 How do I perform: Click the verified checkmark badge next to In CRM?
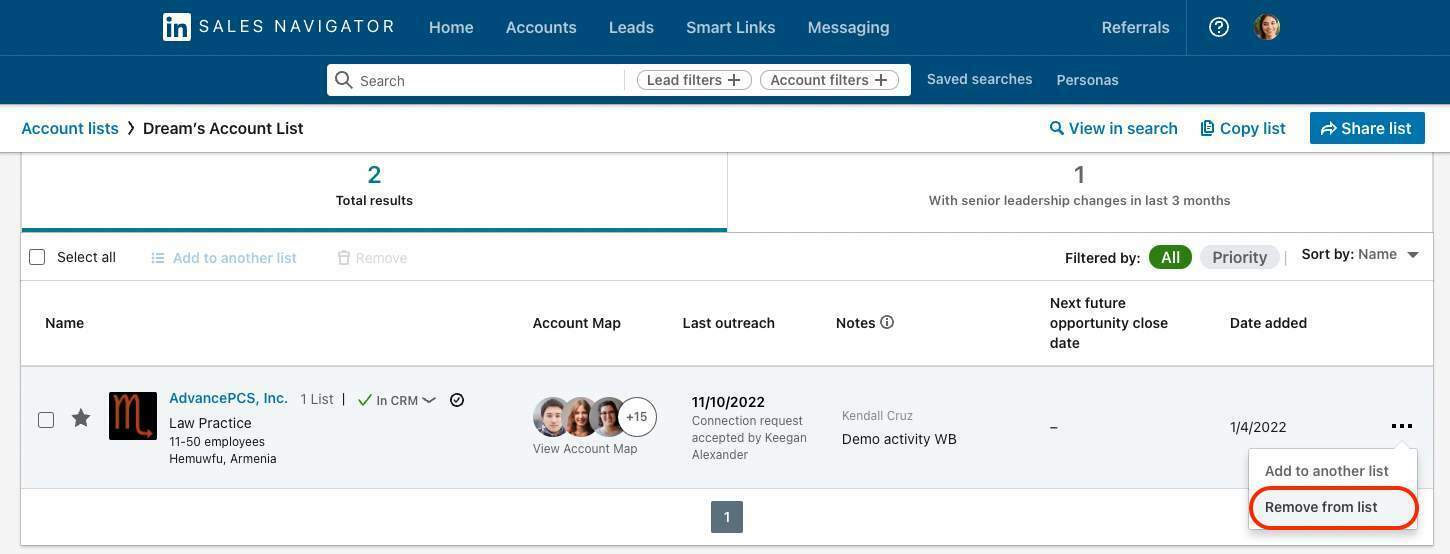pos(457,400)
